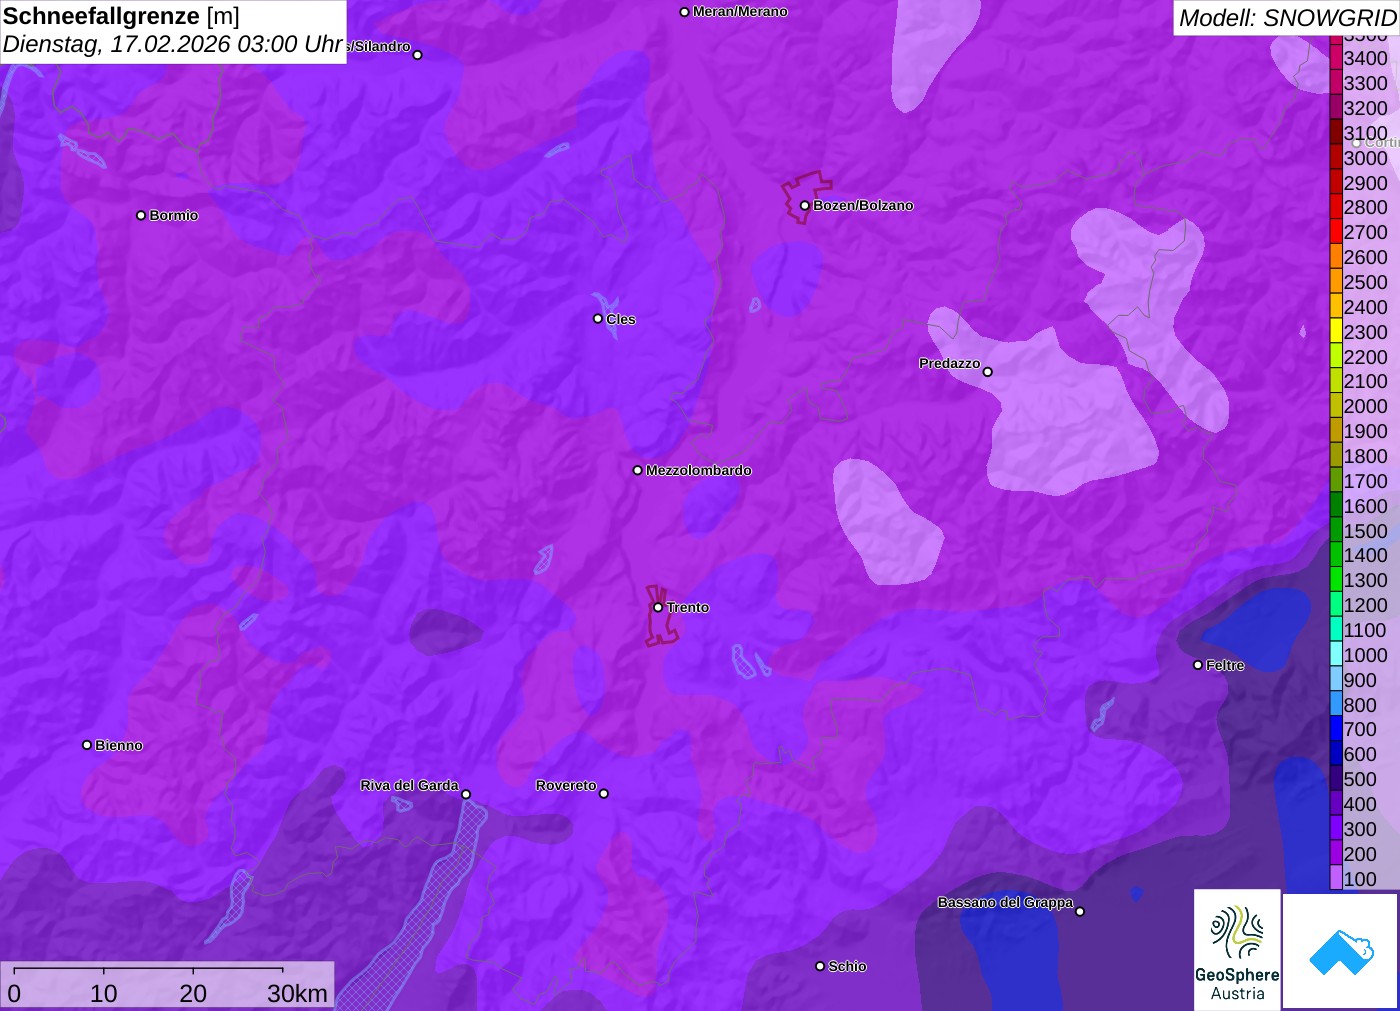Click the 3400 legend value
The height and width of the screenshot is (1011, 1400).
[x=1365, y=58]
